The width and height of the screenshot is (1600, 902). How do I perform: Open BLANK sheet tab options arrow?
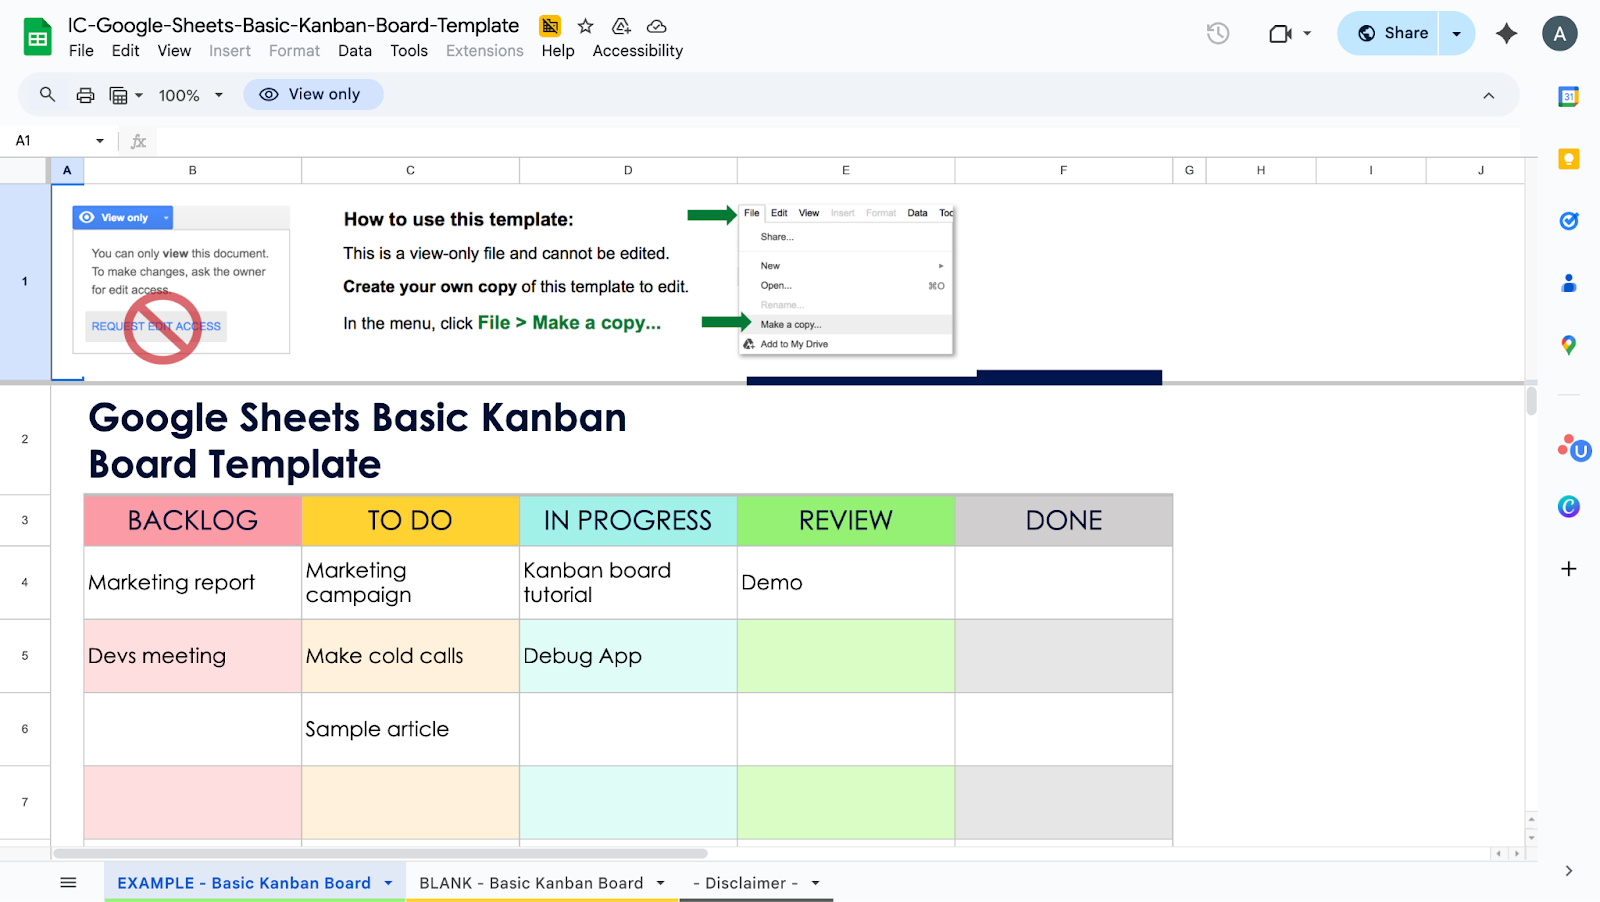661,883
